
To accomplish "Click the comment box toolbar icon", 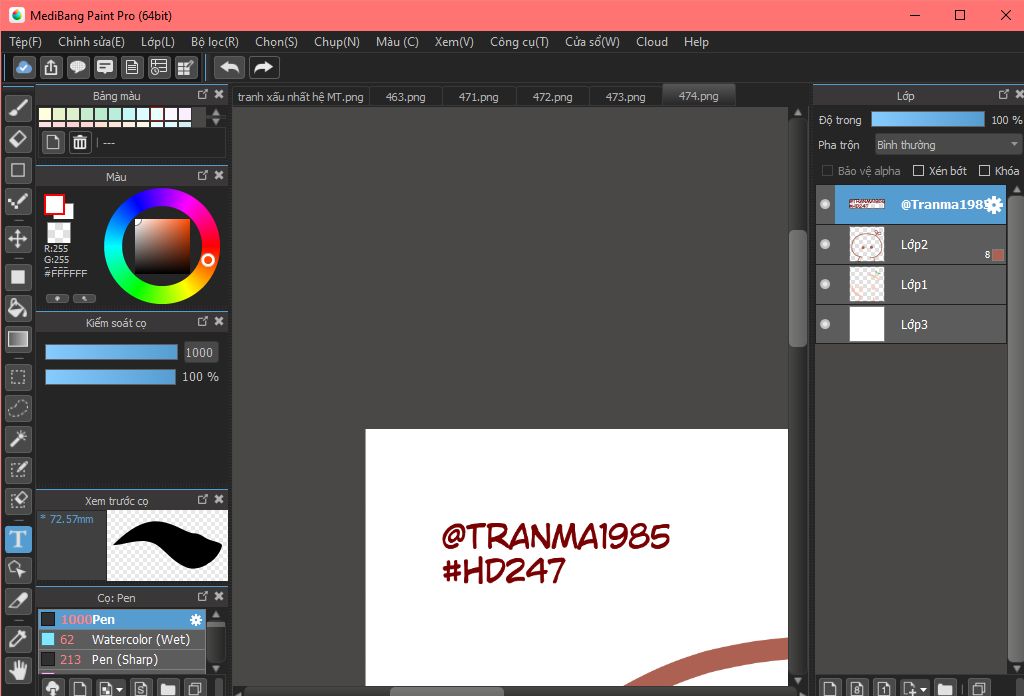I will pos(104,67).
